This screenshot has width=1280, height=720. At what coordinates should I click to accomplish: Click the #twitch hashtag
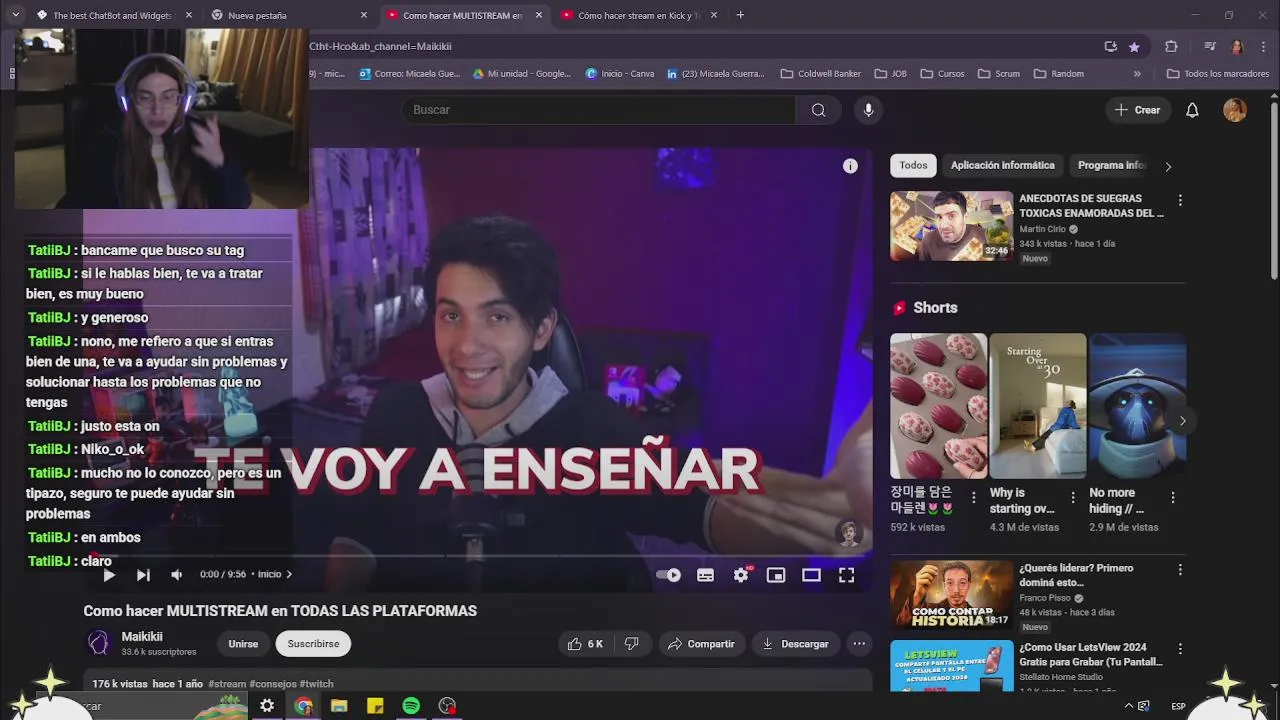[316, 684]
